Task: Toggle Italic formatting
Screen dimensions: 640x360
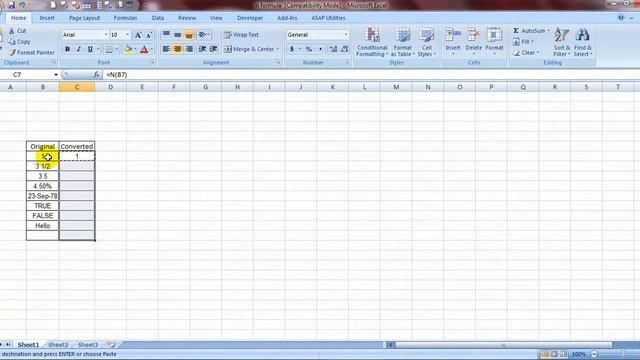Action: pyautogui.click(x=78, y=49)
